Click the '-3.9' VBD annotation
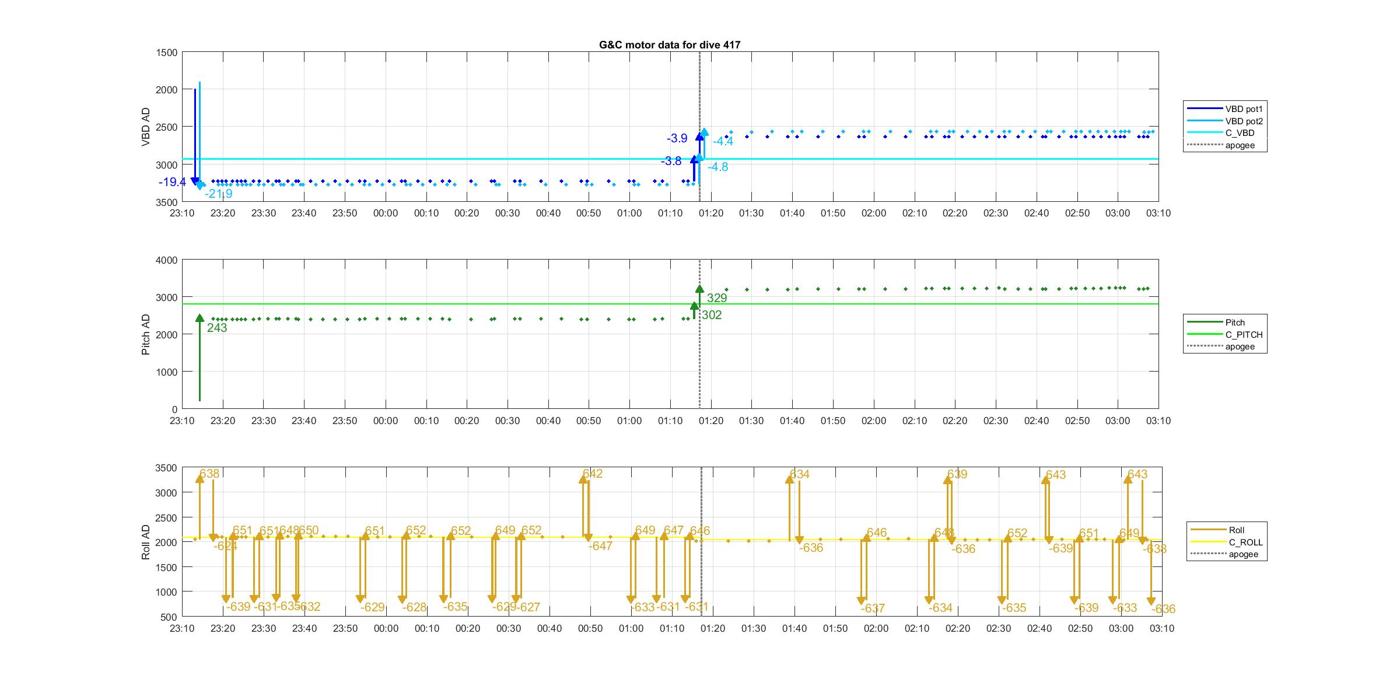 coord(677,138)
